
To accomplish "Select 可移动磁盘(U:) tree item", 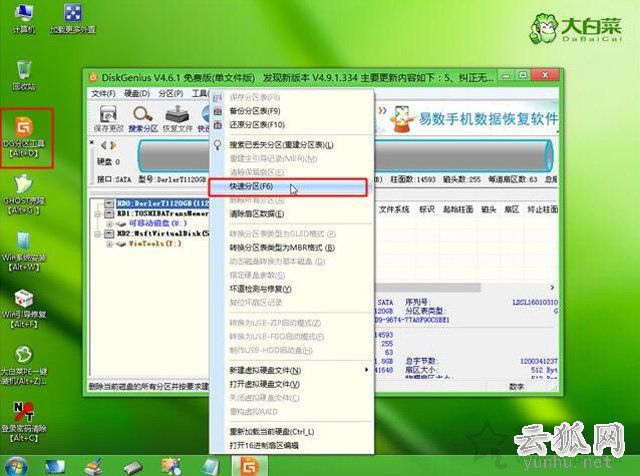I will [x=158, y=223].
